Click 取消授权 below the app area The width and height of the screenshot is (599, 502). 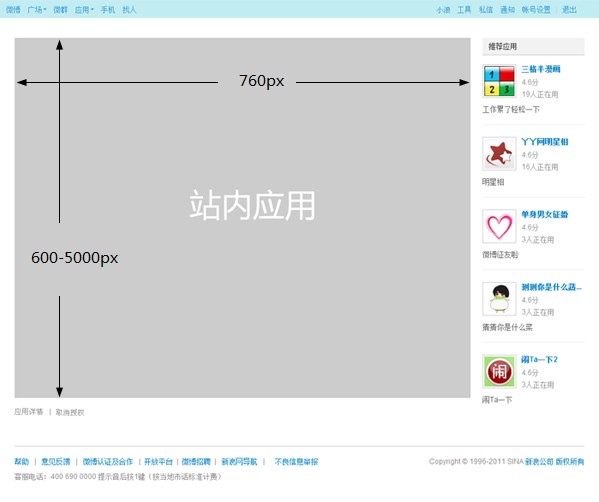point(70,412)
